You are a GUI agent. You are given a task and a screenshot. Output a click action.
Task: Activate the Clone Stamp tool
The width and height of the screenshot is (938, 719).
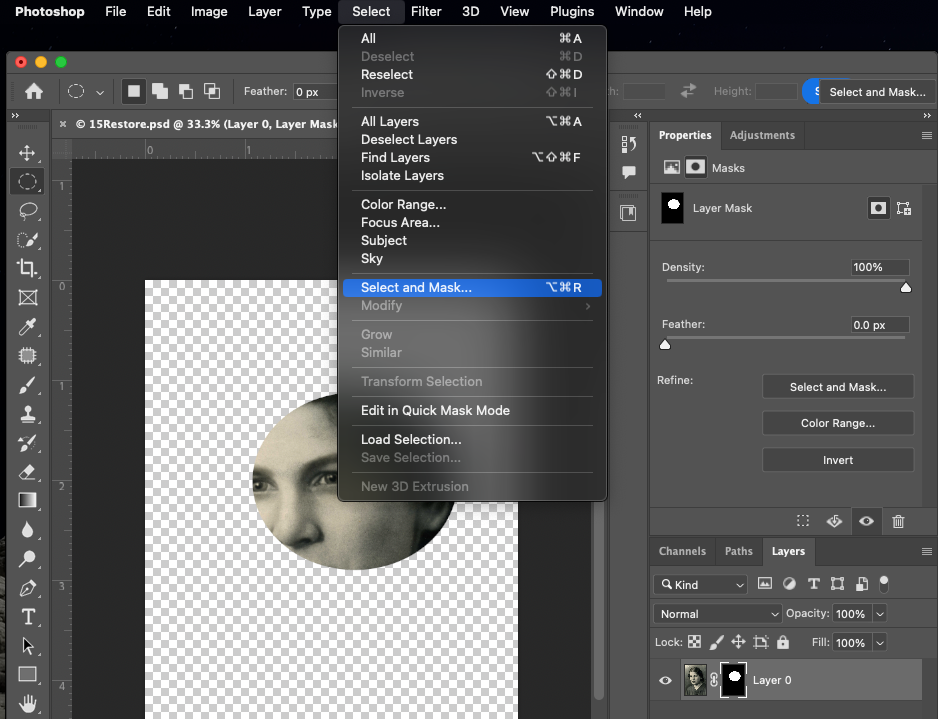[x=28, y=414]
